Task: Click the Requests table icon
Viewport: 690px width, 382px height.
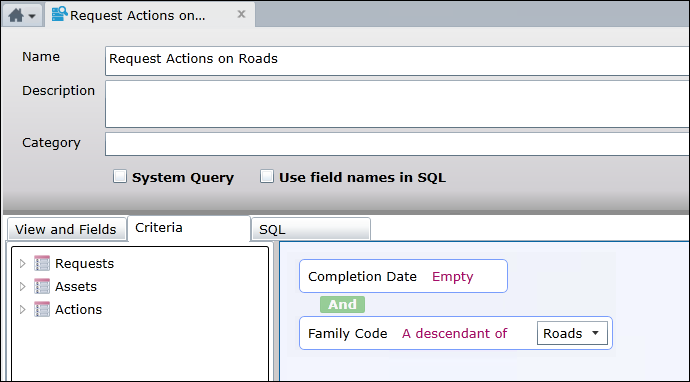Action: pos(42,263)
